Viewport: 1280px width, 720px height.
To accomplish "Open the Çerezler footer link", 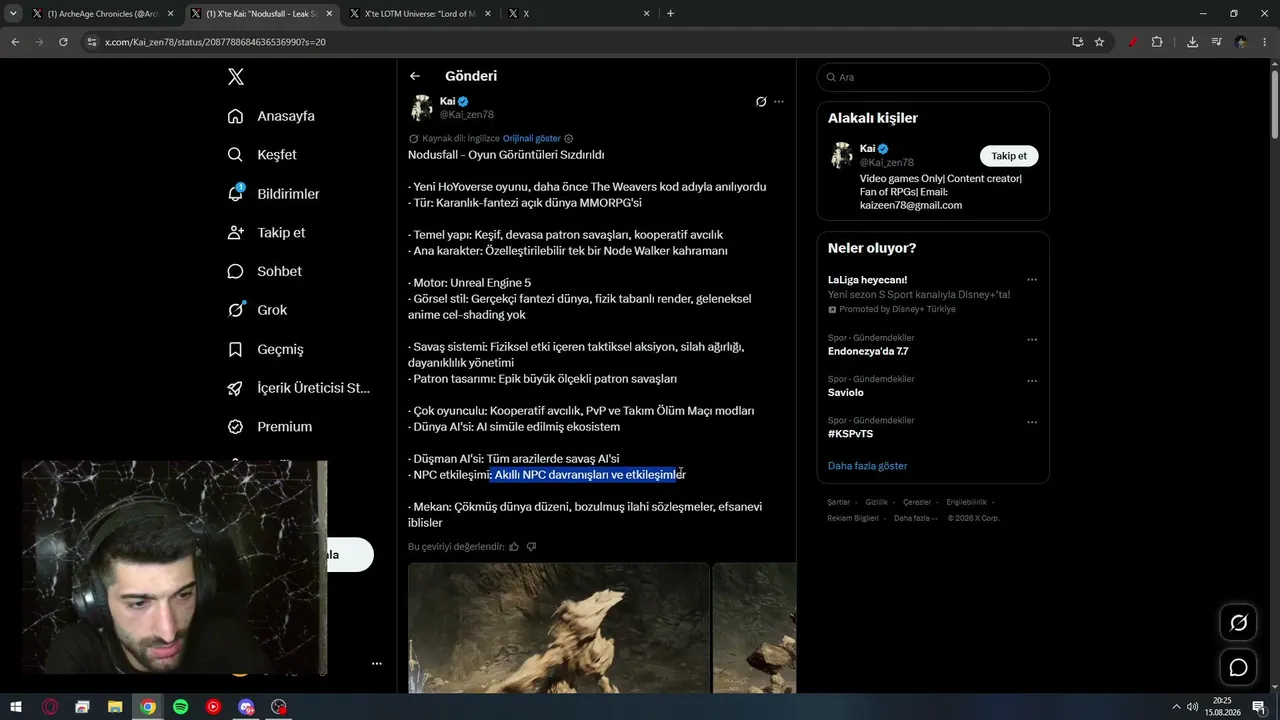I will (x=917, y=502).
